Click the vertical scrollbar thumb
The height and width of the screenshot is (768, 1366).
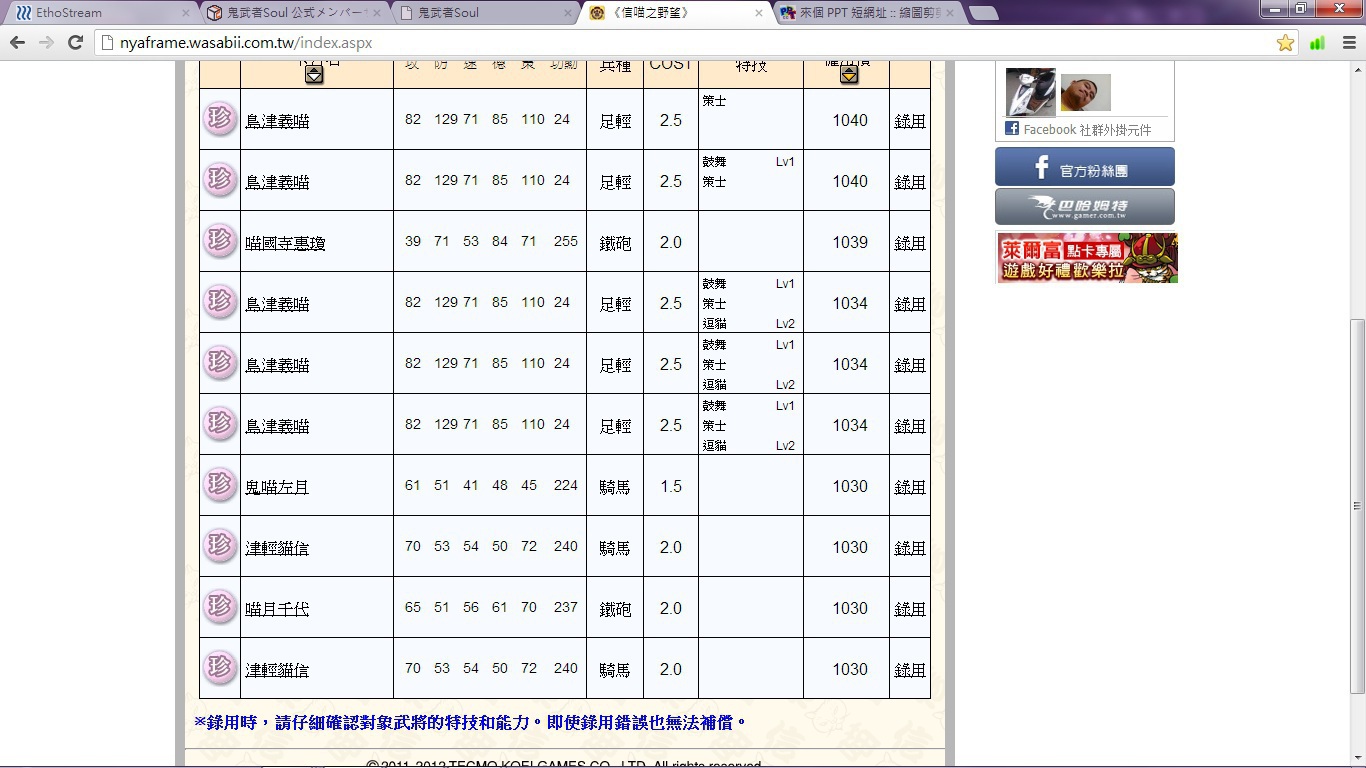click(x=1357, y=506)
